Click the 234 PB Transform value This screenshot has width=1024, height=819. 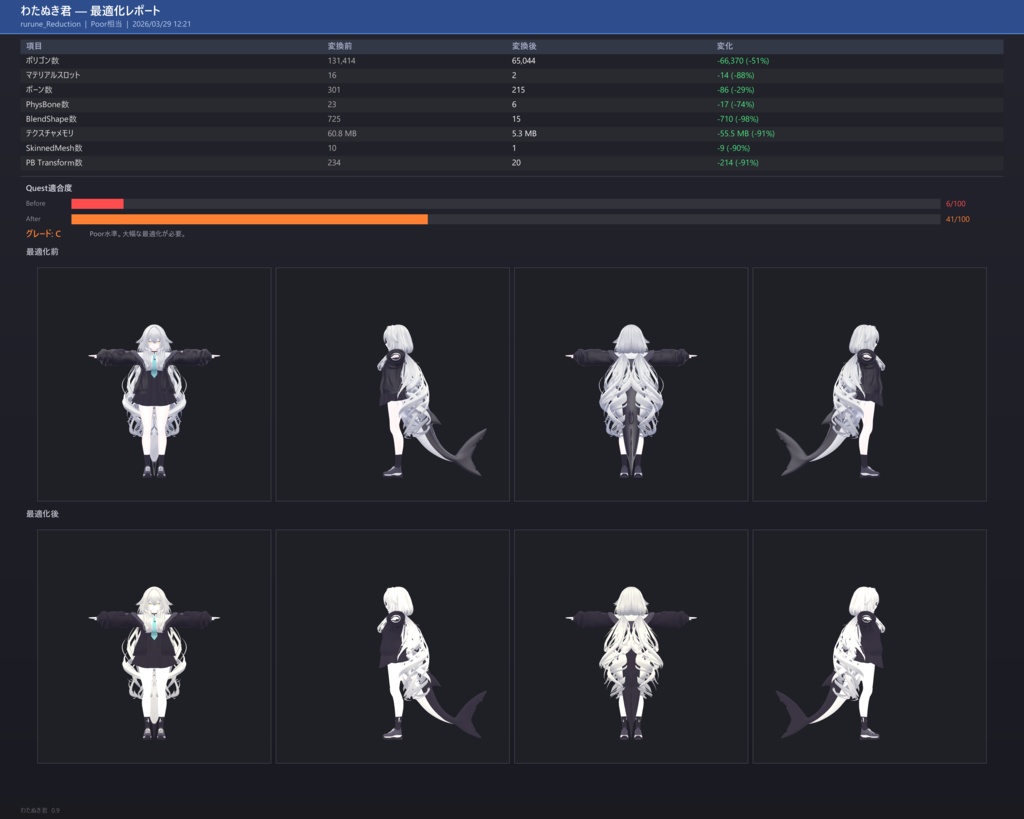pos(334,163)
